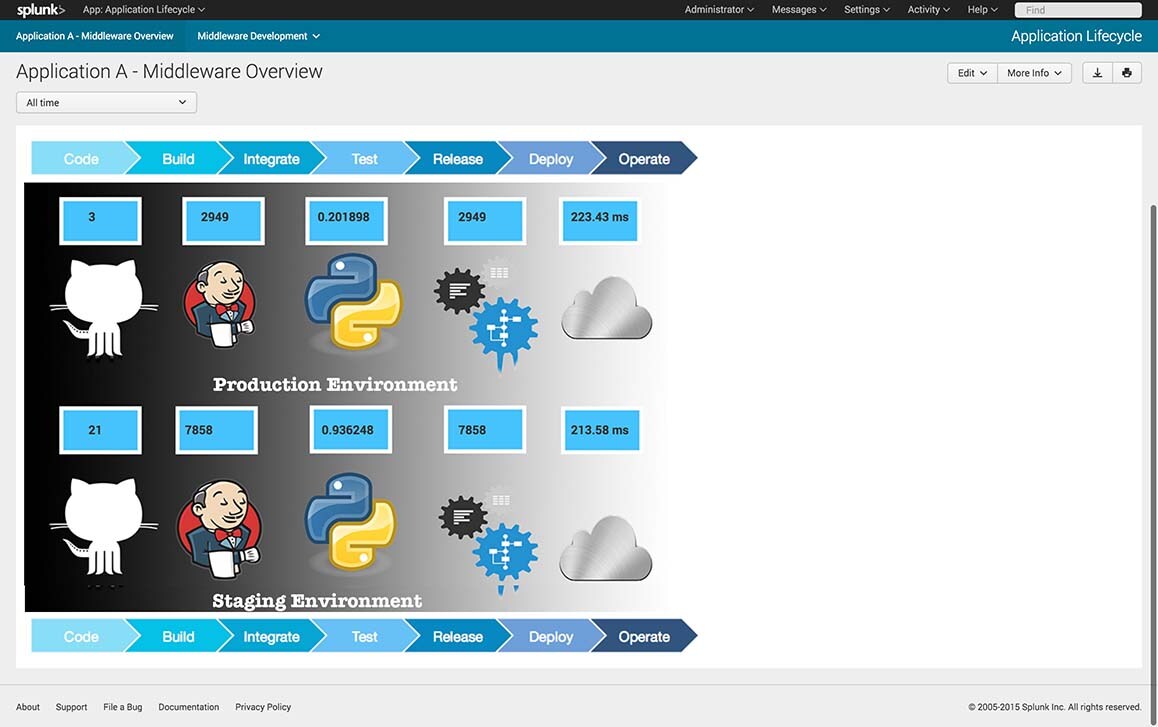Click the Staging GitHub Octocat icon
Image resolution: width=1158 pixels, height=727 pixels.
pos(103,528)
